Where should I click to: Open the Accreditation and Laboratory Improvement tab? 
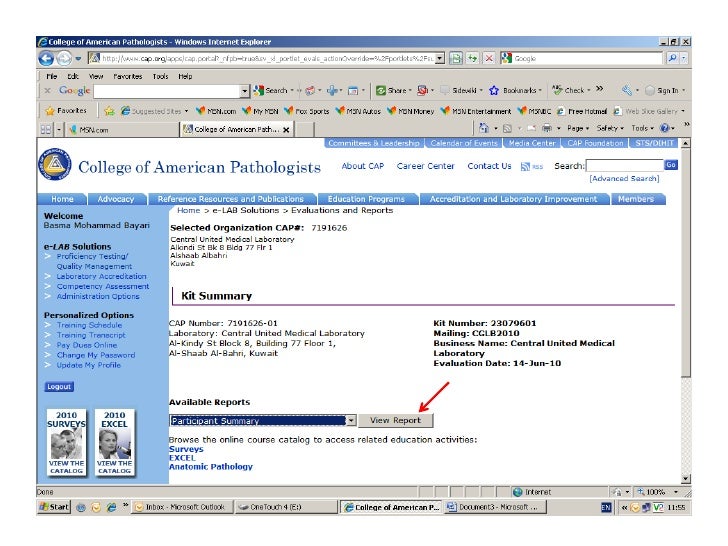513,199
